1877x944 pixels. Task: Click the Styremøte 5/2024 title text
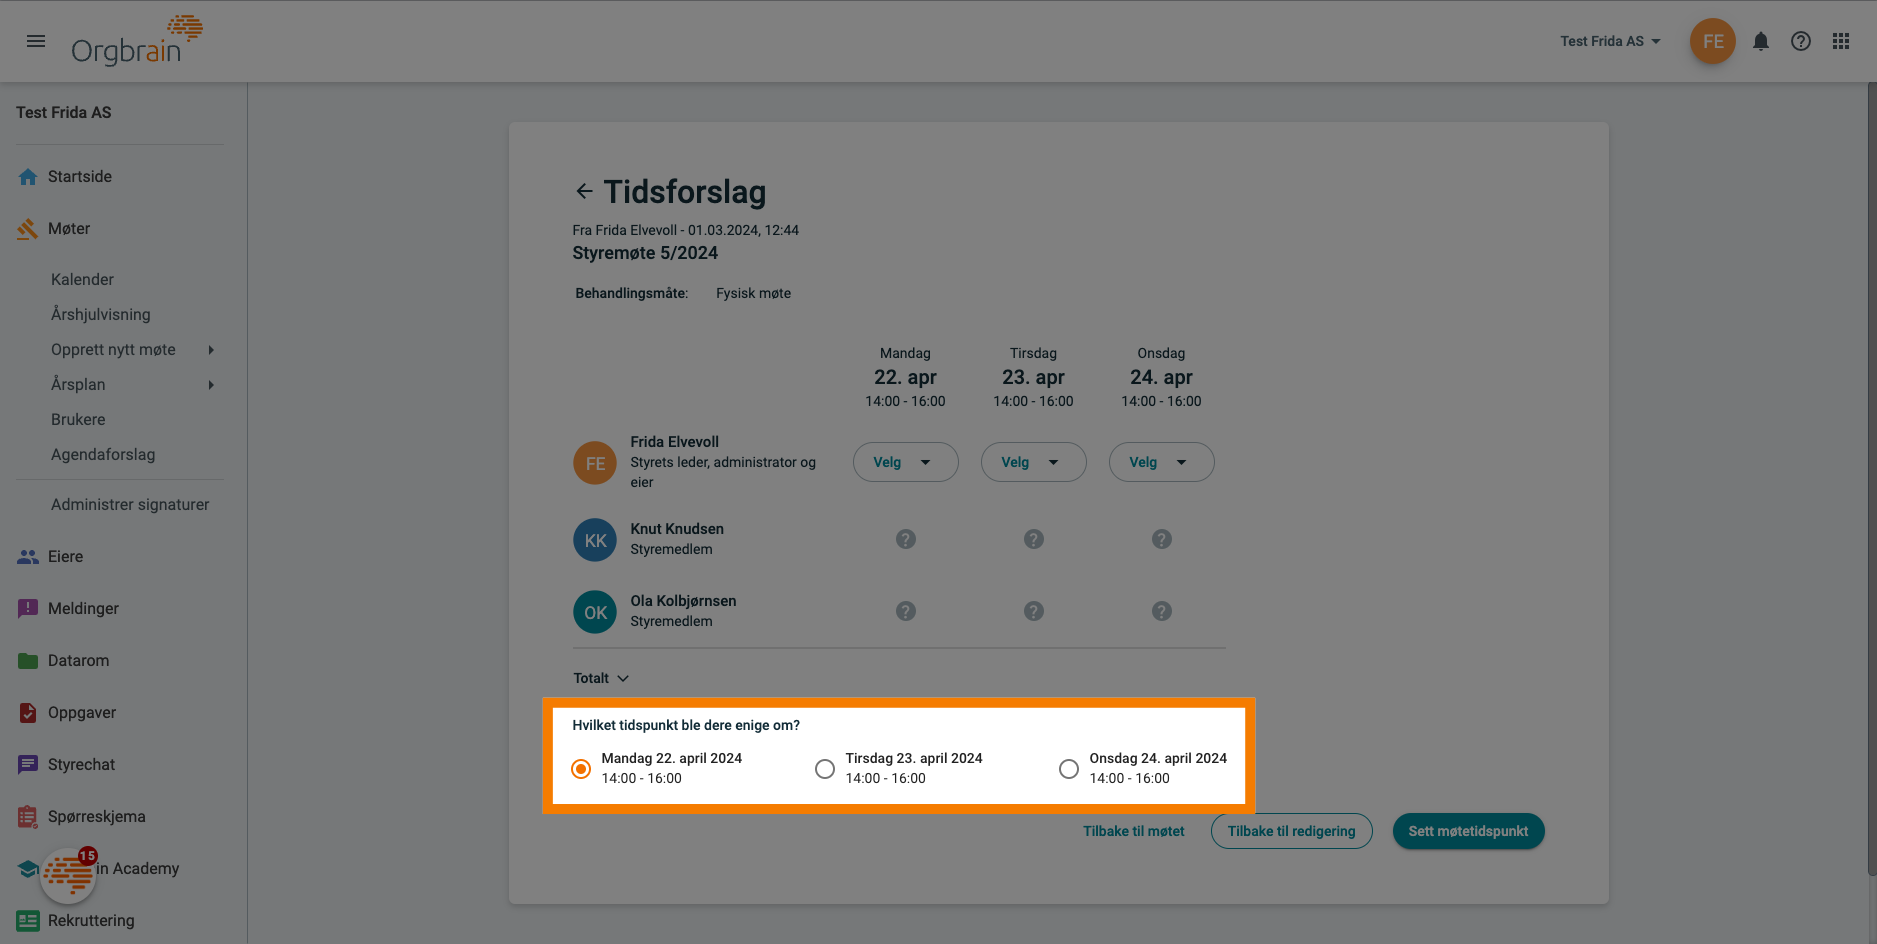pyautogui.click(x=645, y=253)
